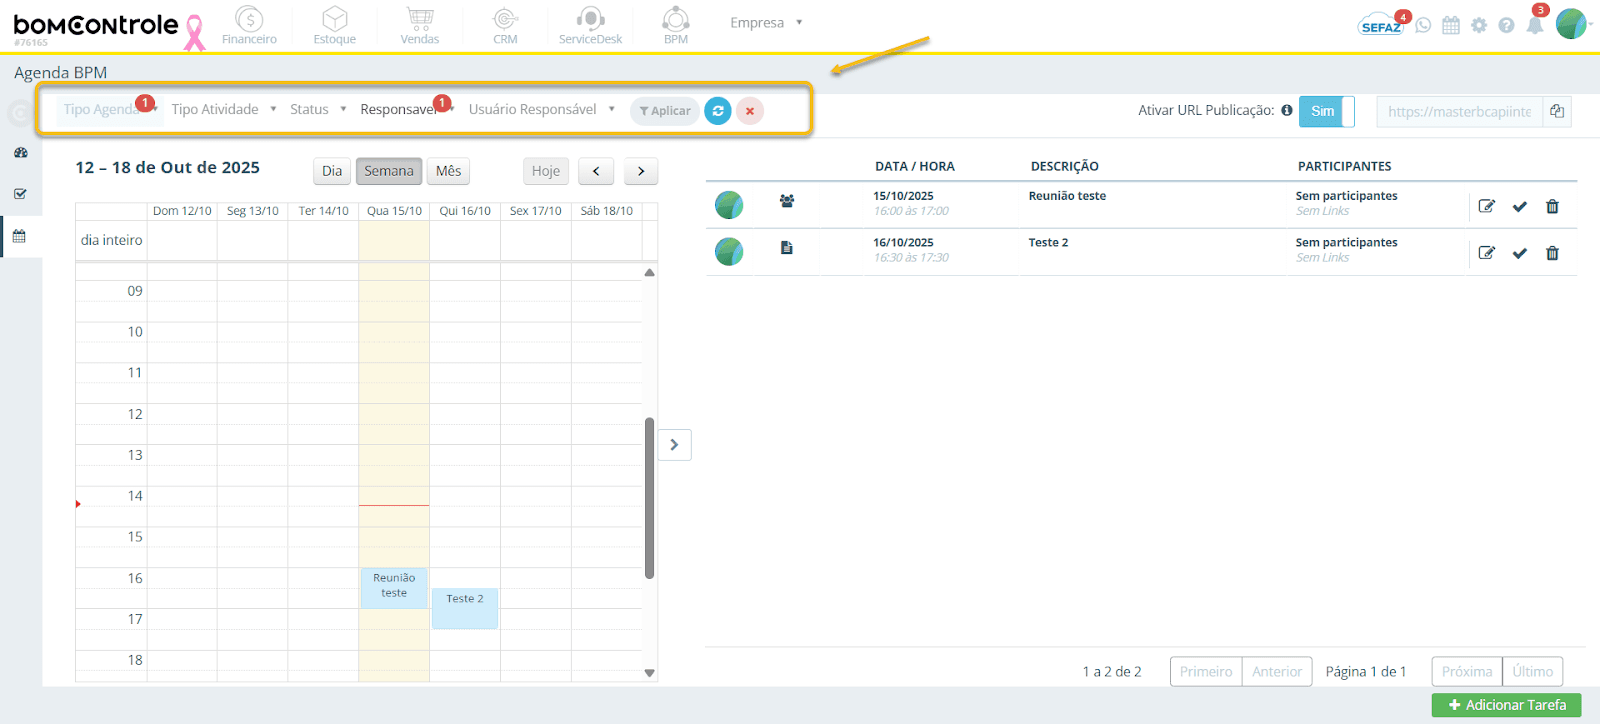The width and height of the screenshot is (1600, 724).
Task: Go to the Último page
Action: tap(1533, 672)
